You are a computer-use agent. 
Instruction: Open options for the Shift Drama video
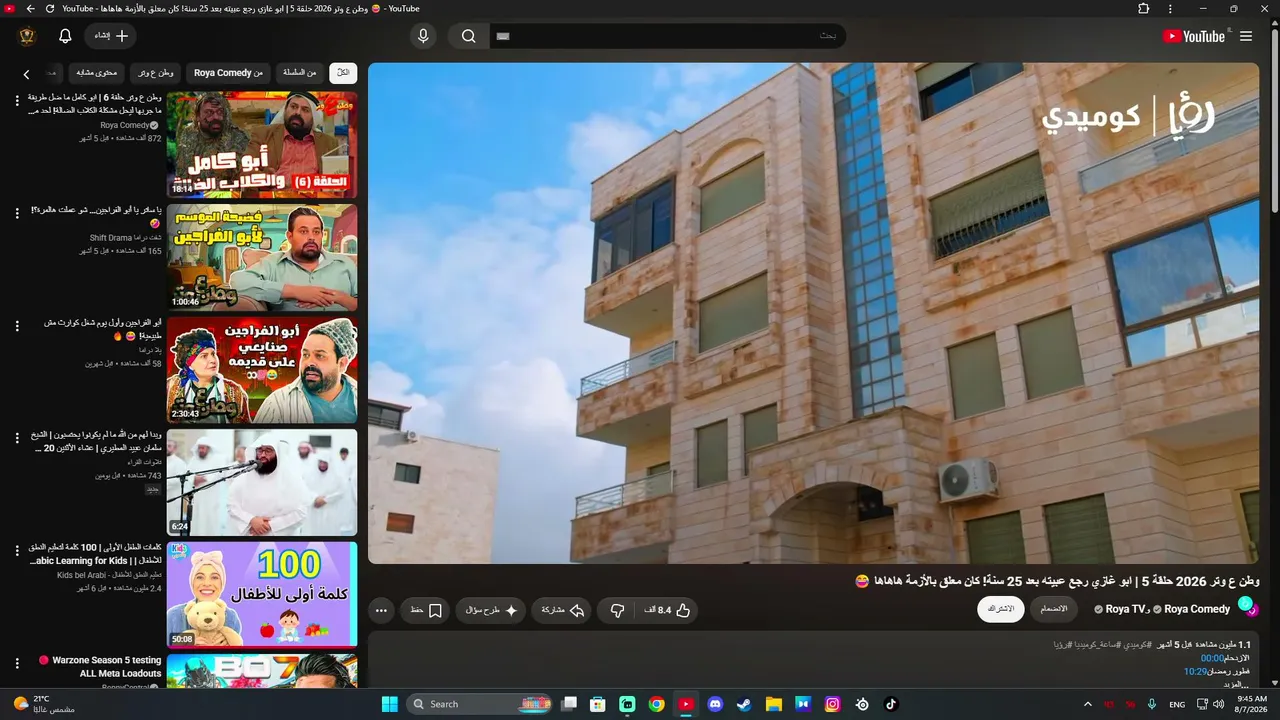(x=17, y=213)
